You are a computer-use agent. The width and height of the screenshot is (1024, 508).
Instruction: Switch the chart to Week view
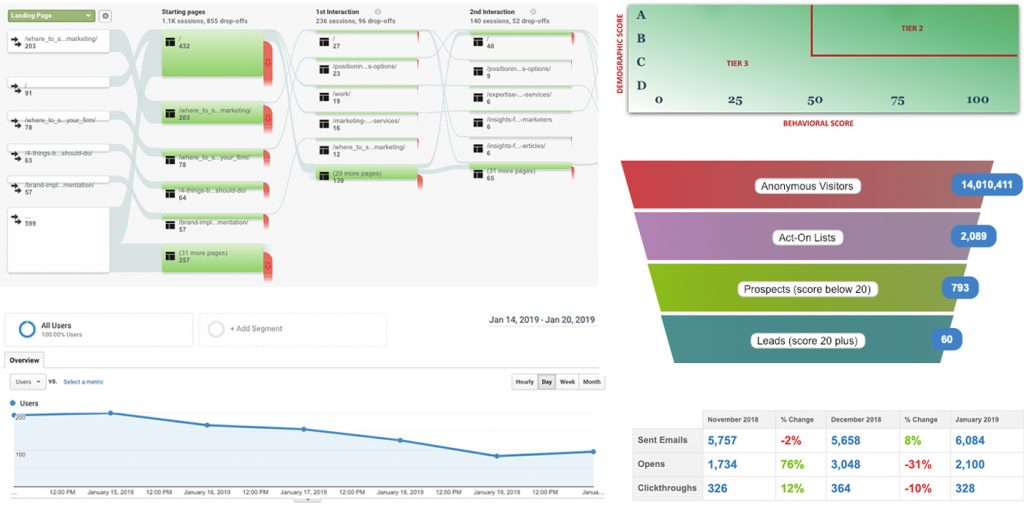pos(567,382)
